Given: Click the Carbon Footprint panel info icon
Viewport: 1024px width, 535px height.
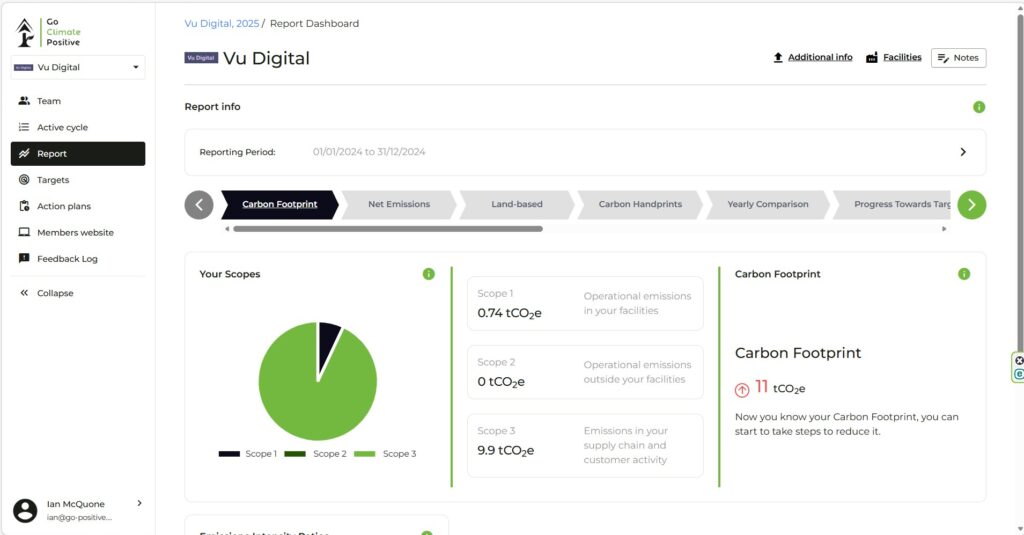Looking at the screenshot, I should coord(964,274).
